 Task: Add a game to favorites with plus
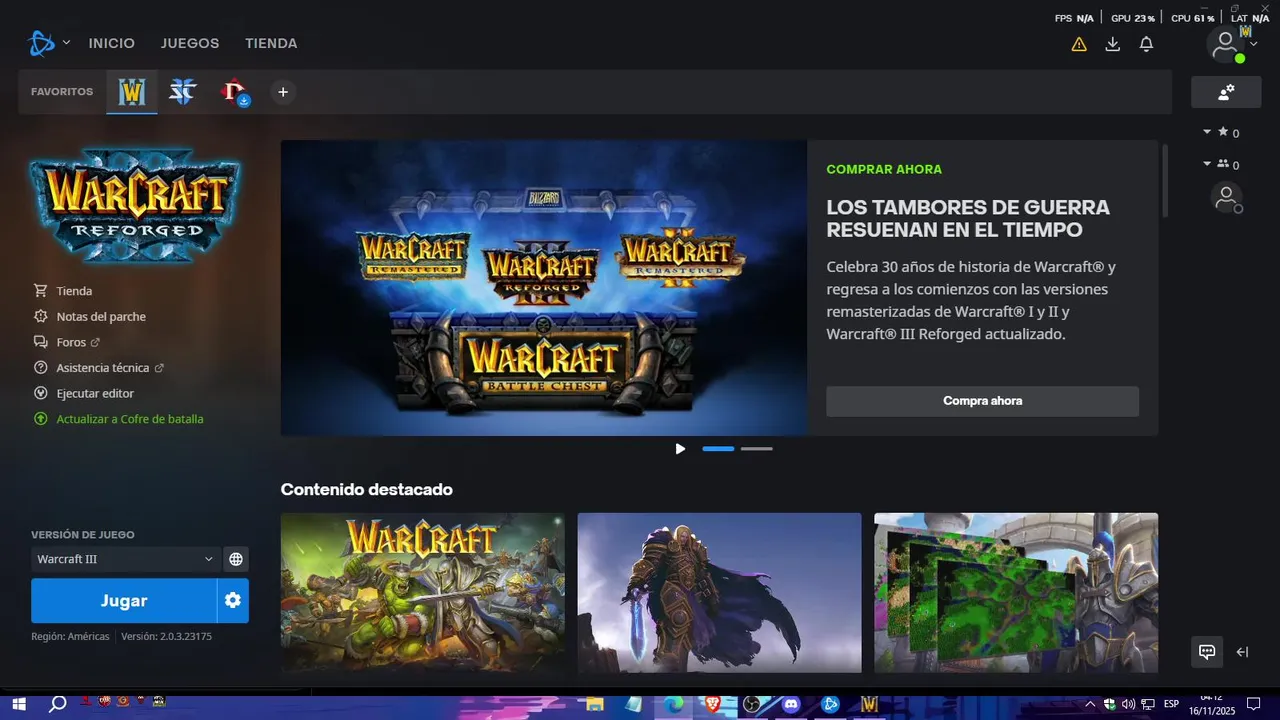coord(283,92)
